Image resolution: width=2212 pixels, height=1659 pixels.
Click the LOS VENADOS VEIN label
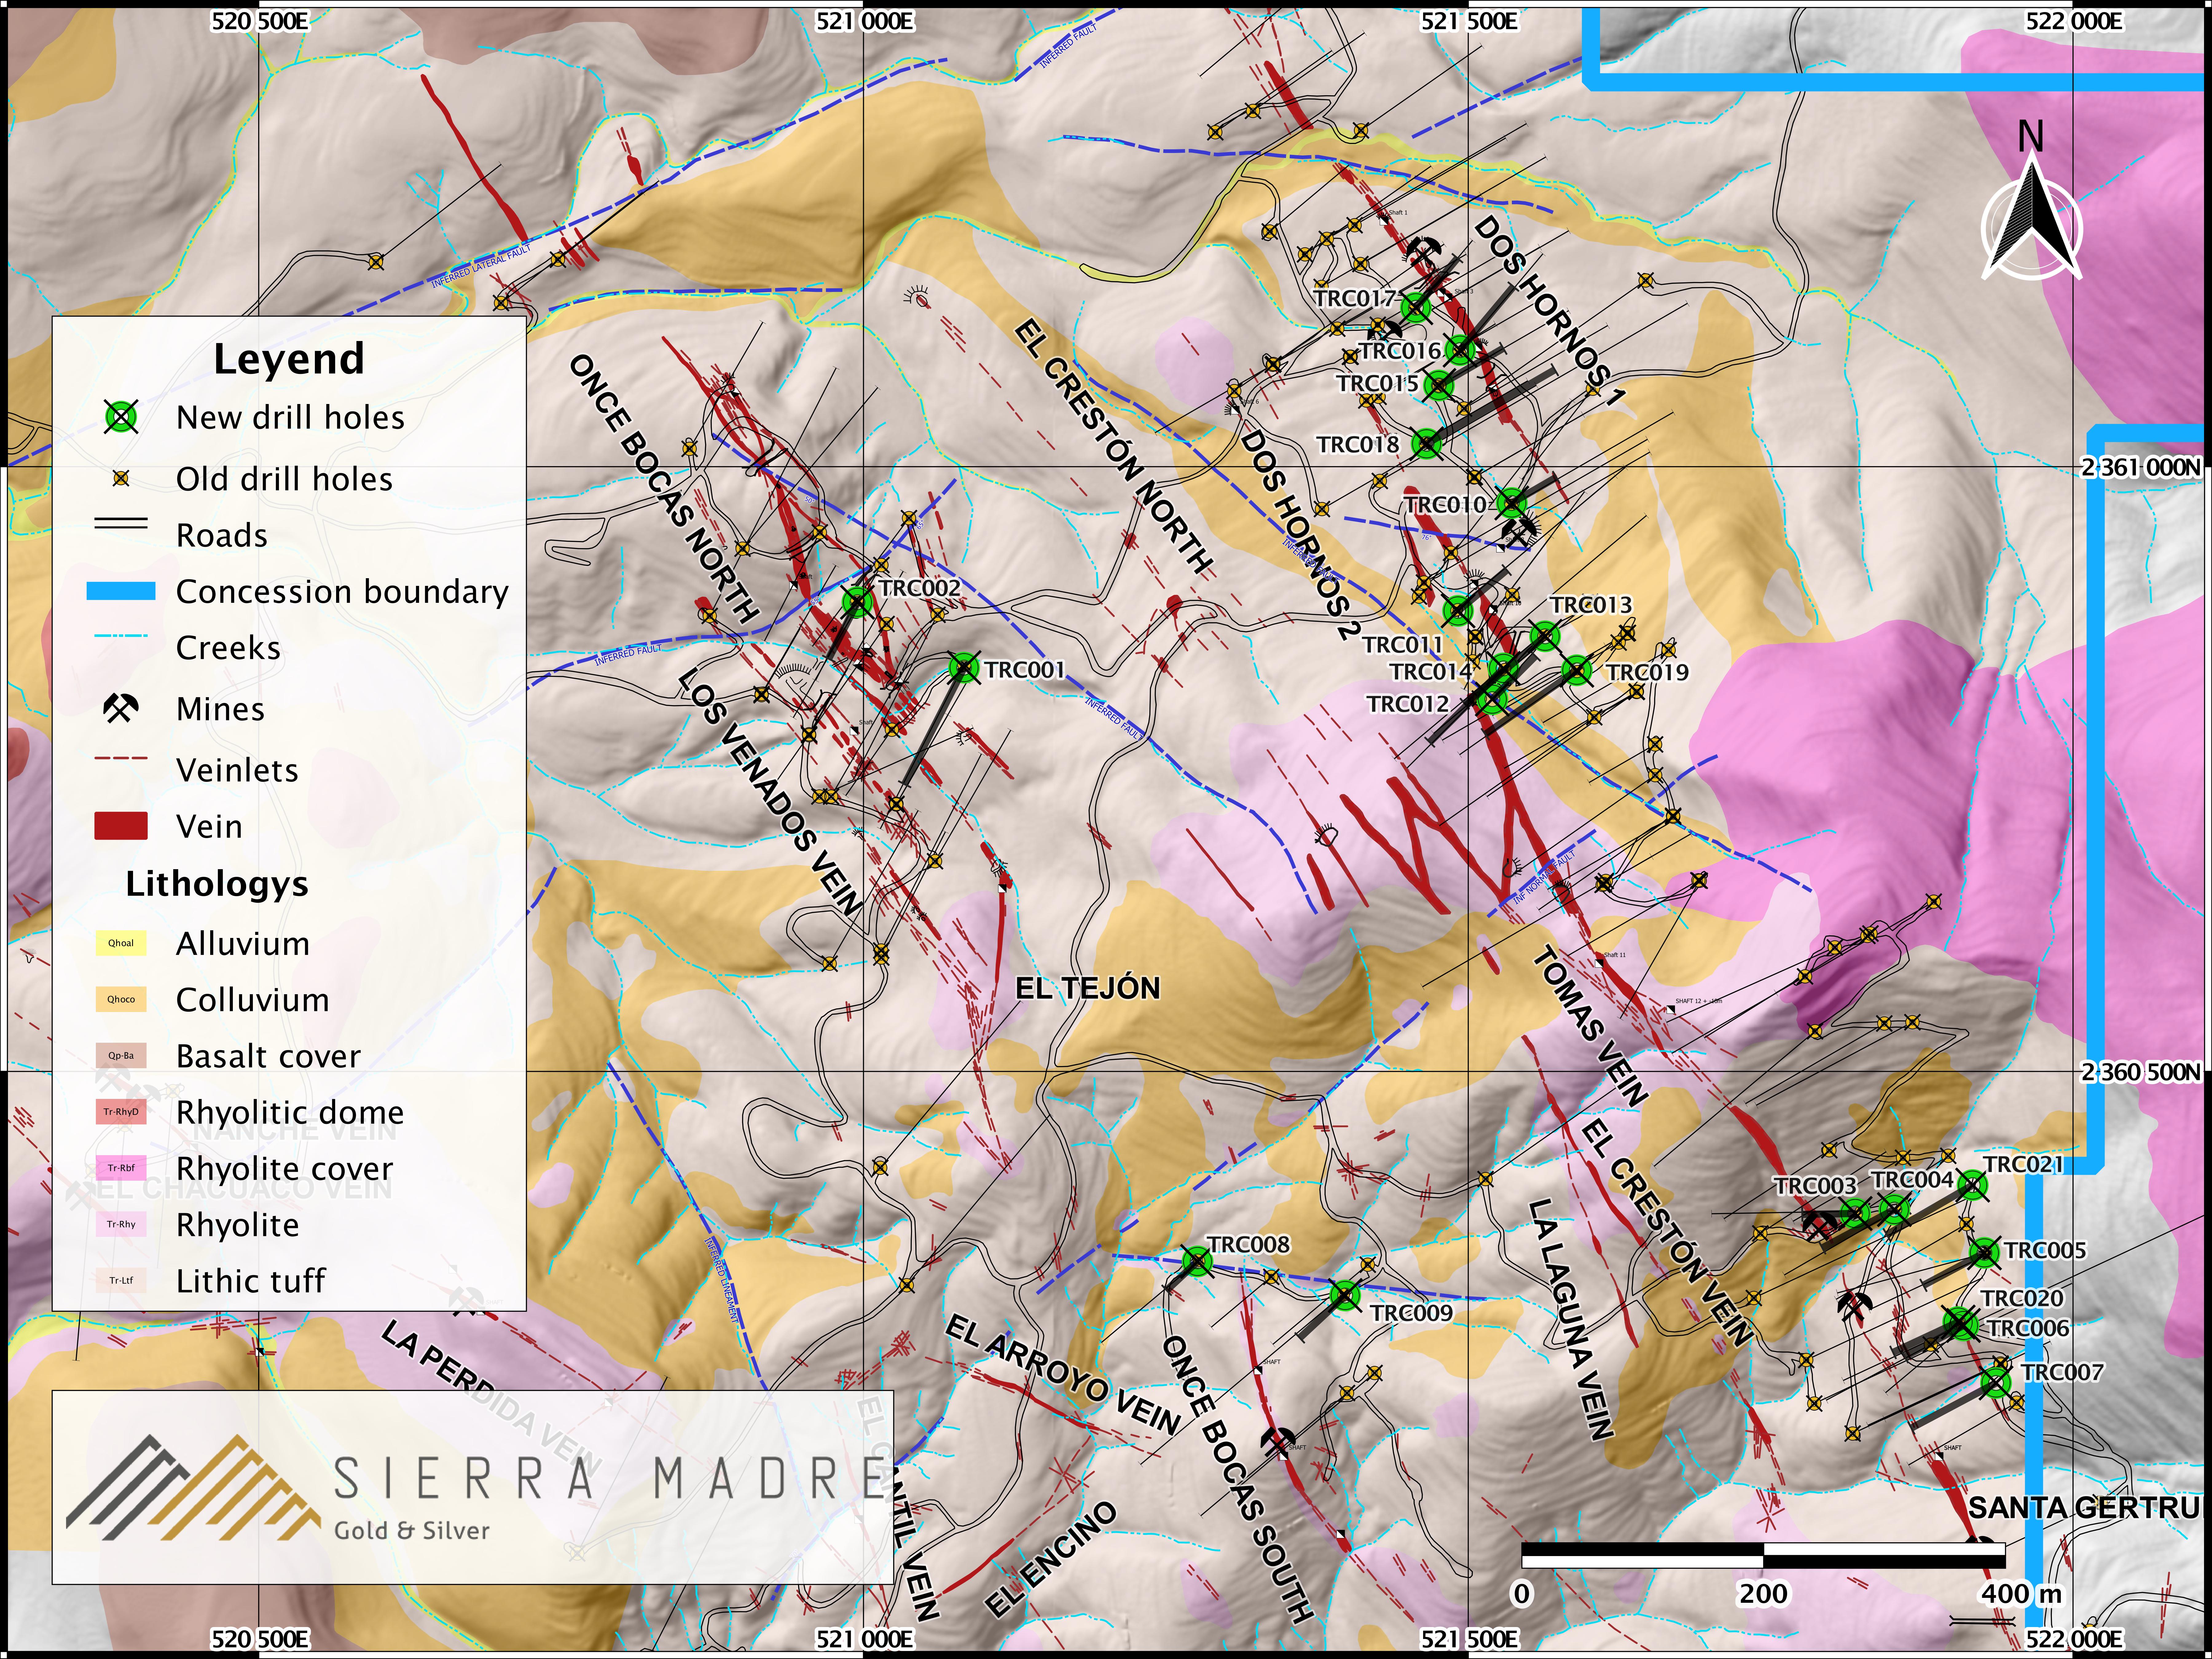tap(770, 791)
